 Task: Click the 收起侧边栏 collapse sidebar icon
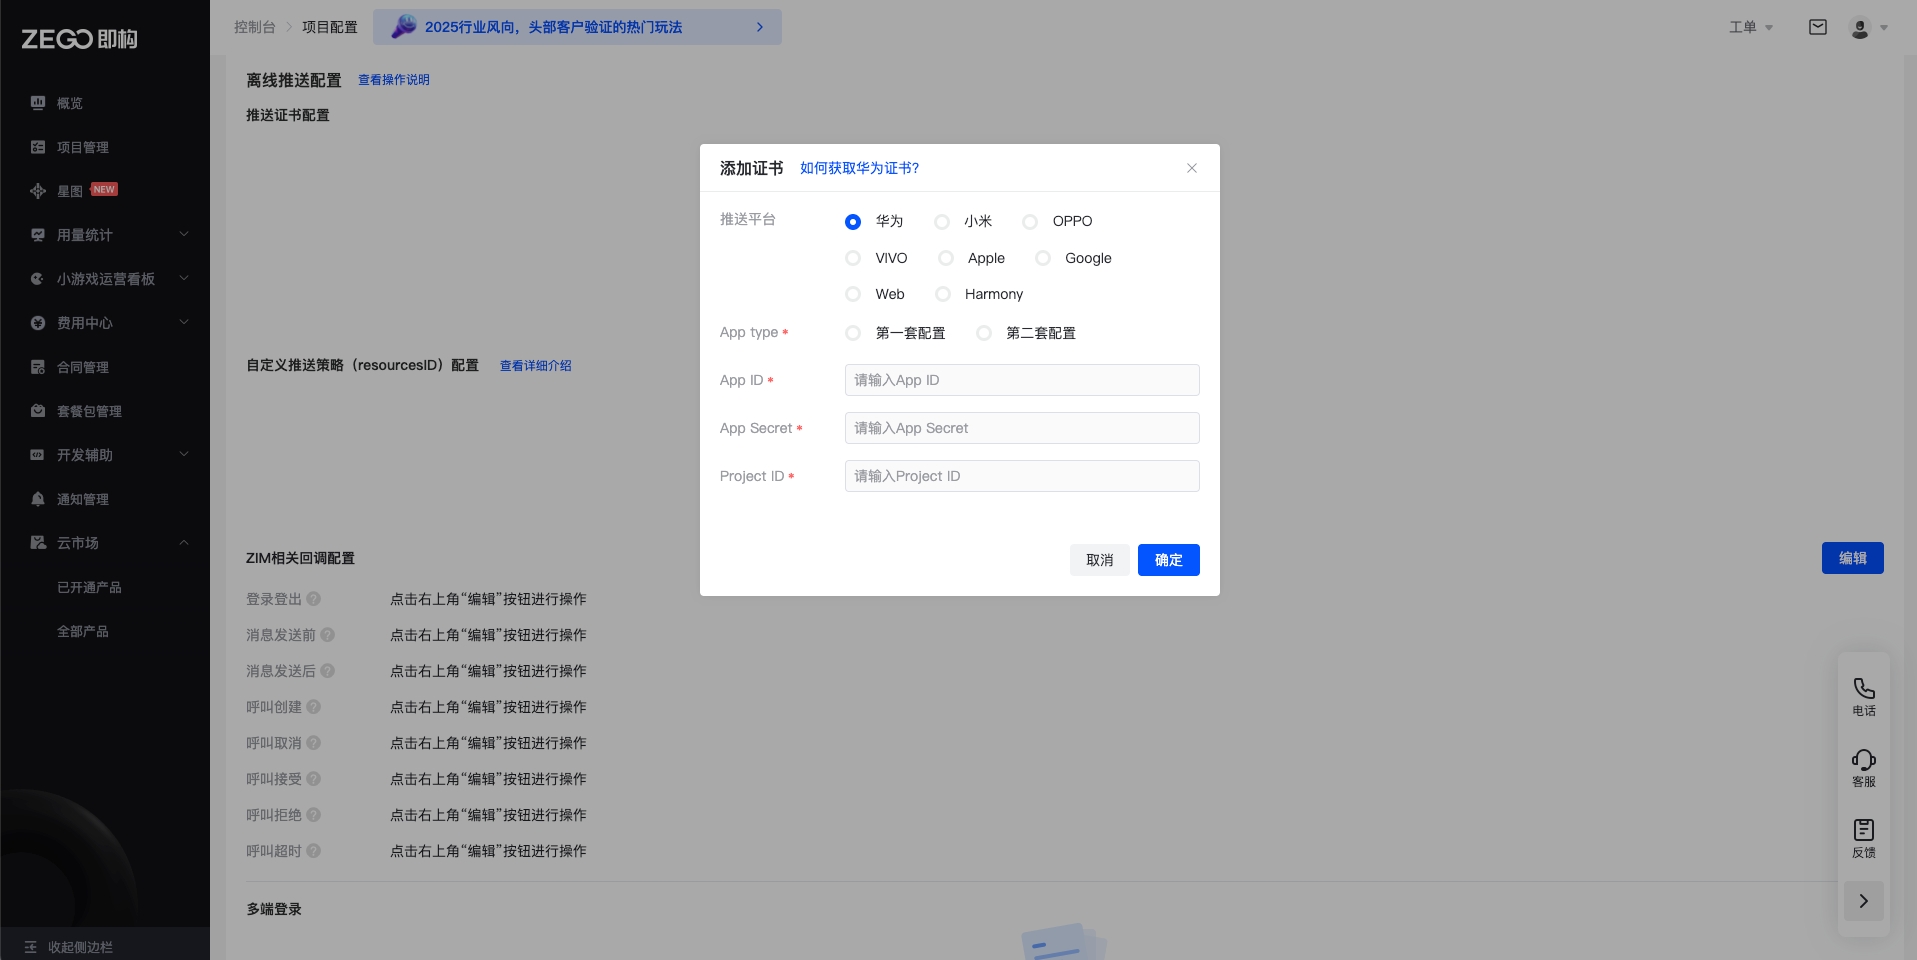(31, 946)
